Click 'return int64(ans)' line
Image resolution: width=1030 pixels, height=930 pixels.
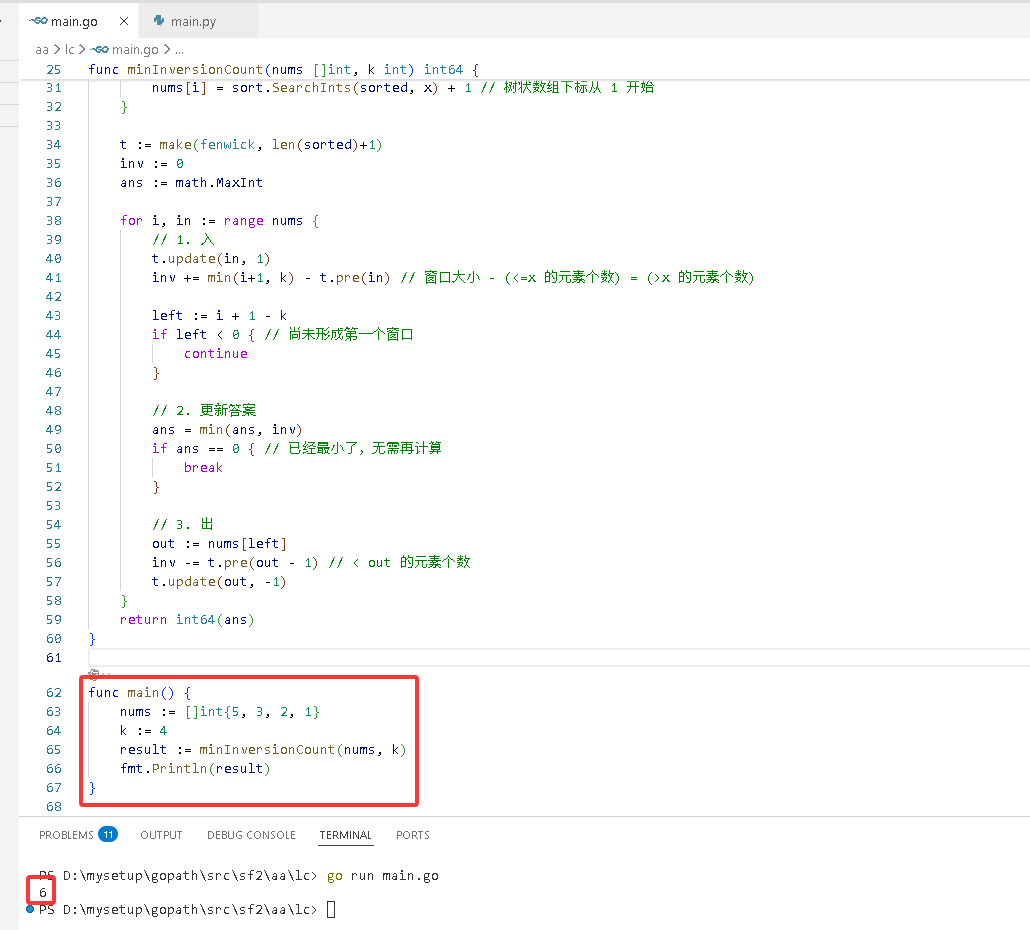coord(187,620)
